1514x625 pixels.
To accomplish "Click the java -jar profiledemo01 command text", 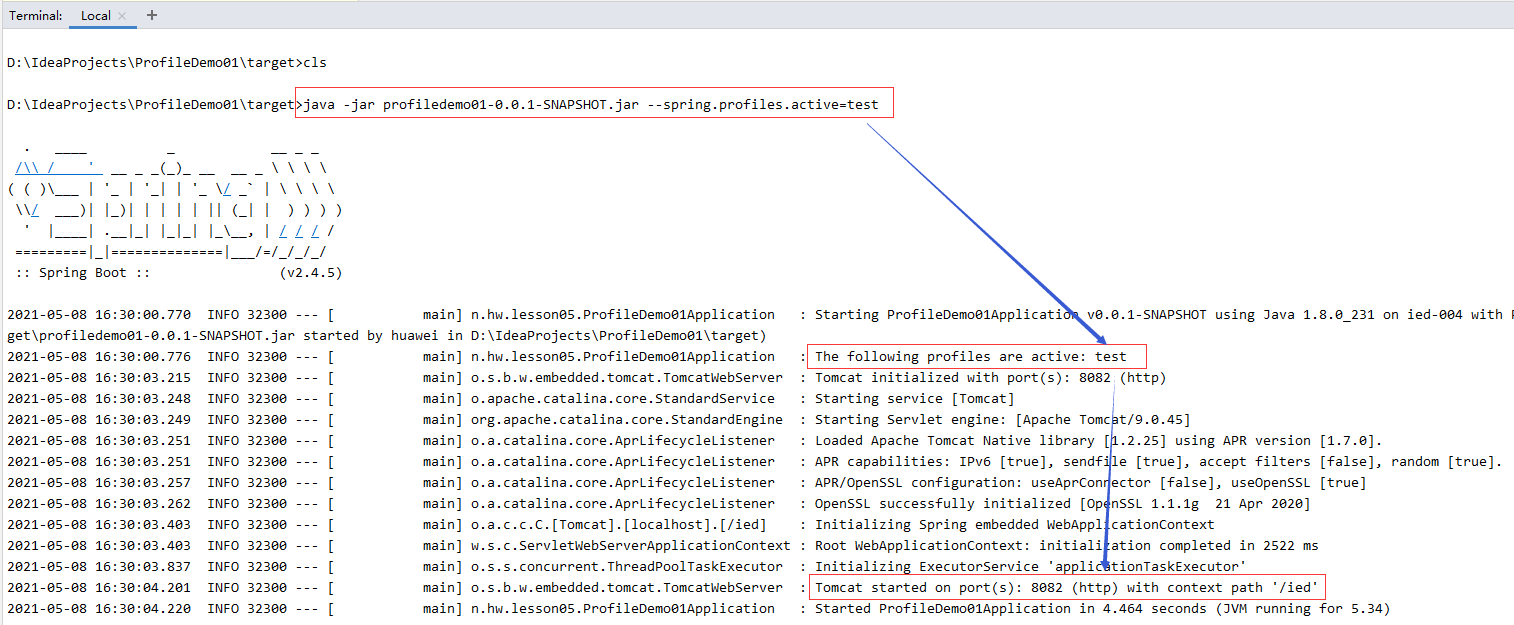I will pos(590,104).
